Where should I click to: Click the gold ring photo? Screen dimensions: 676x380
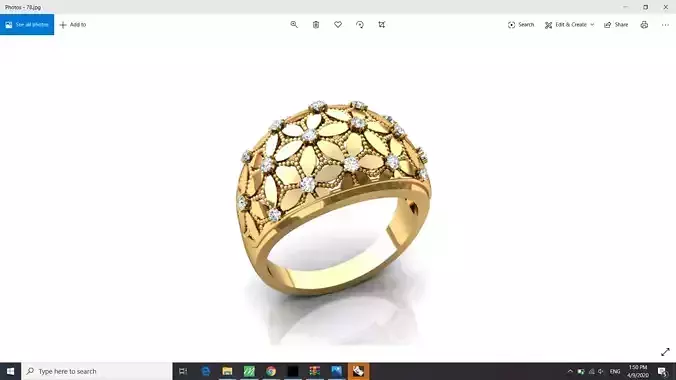tap(334, 198)
